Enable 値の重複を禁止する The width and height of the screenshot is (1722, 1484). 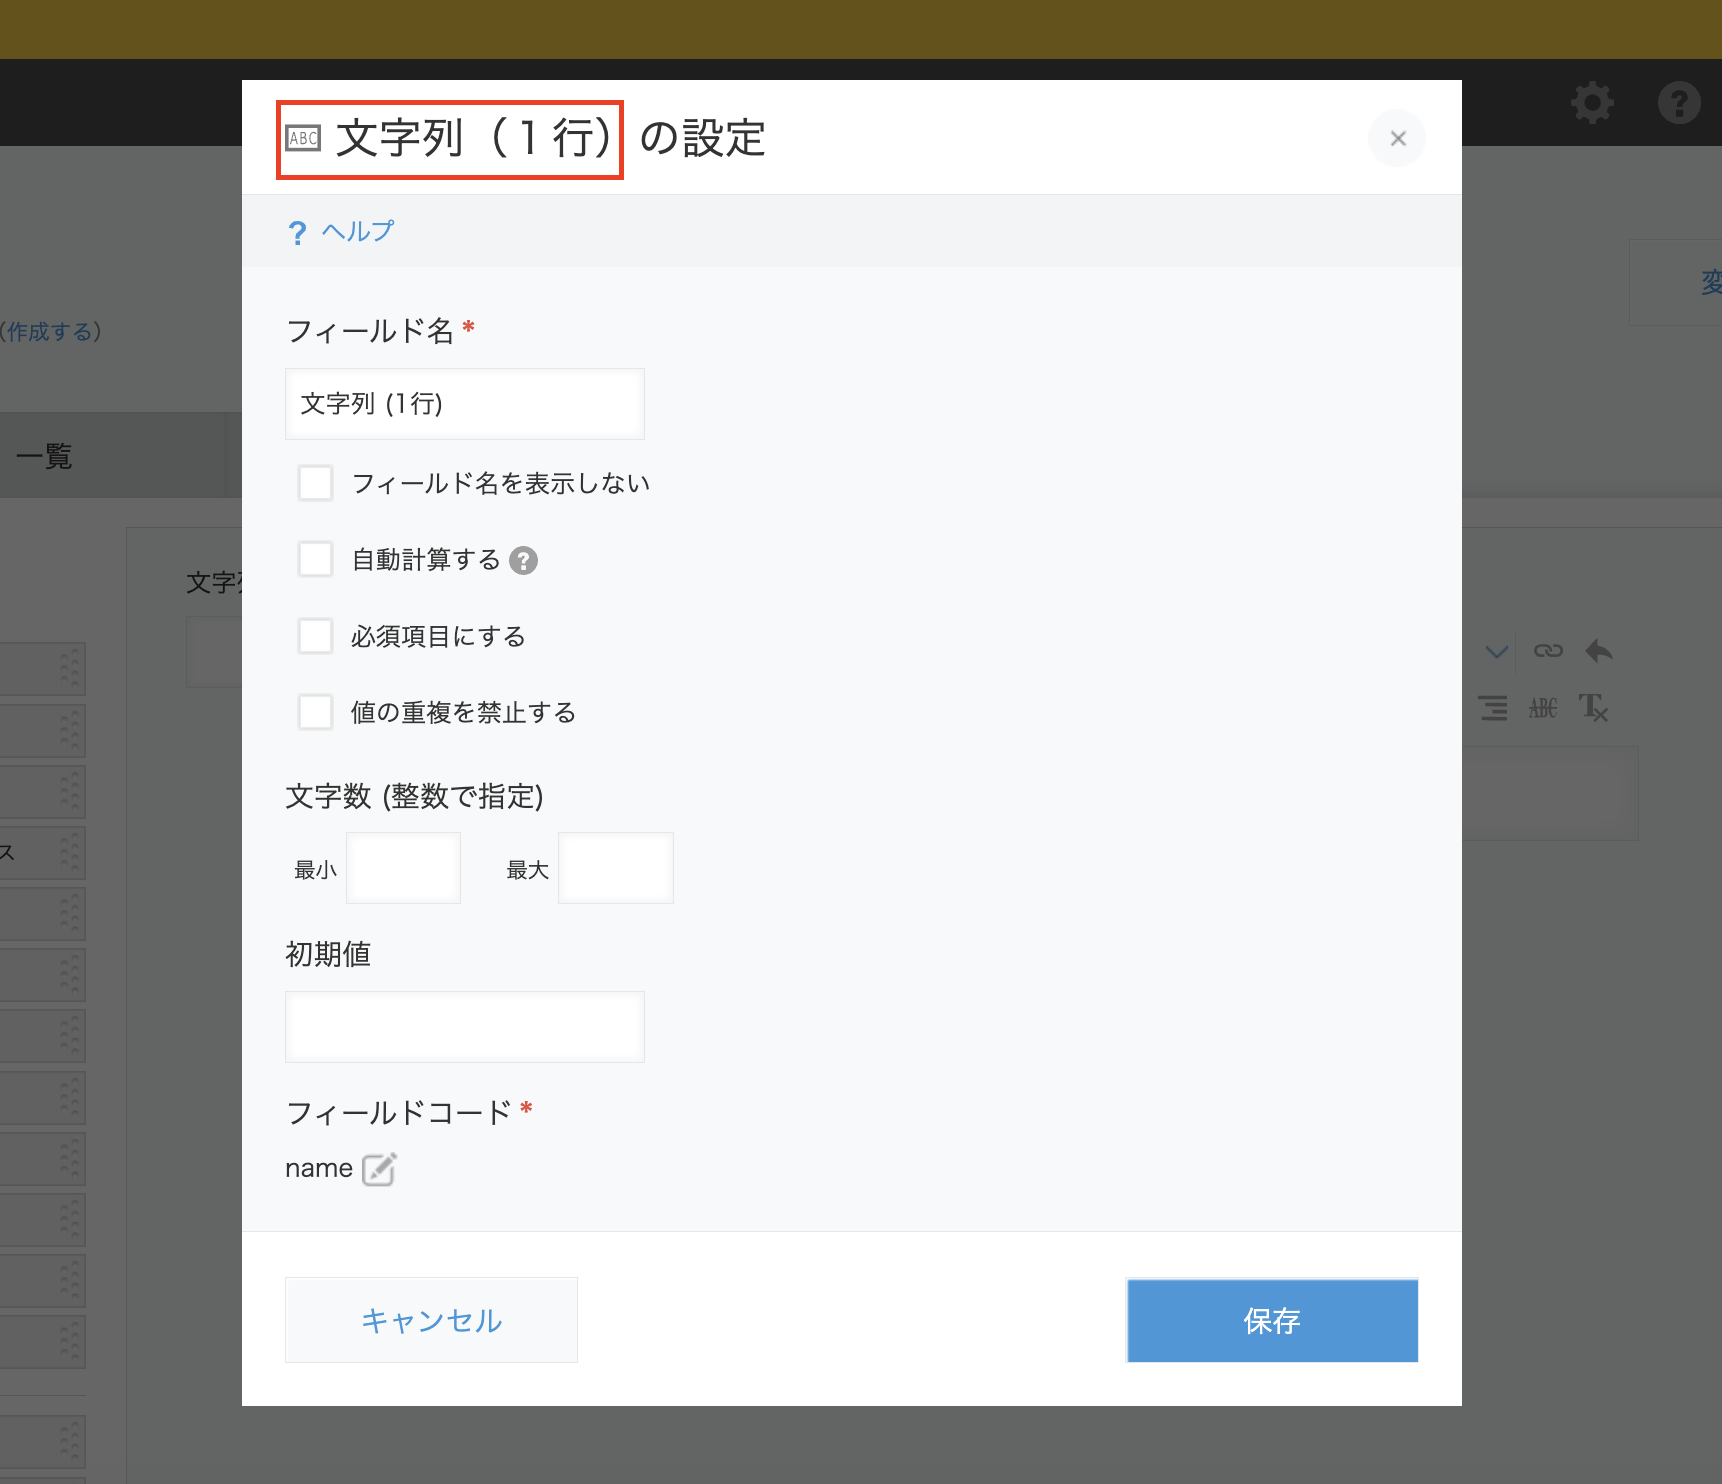(x=315, y=712)
